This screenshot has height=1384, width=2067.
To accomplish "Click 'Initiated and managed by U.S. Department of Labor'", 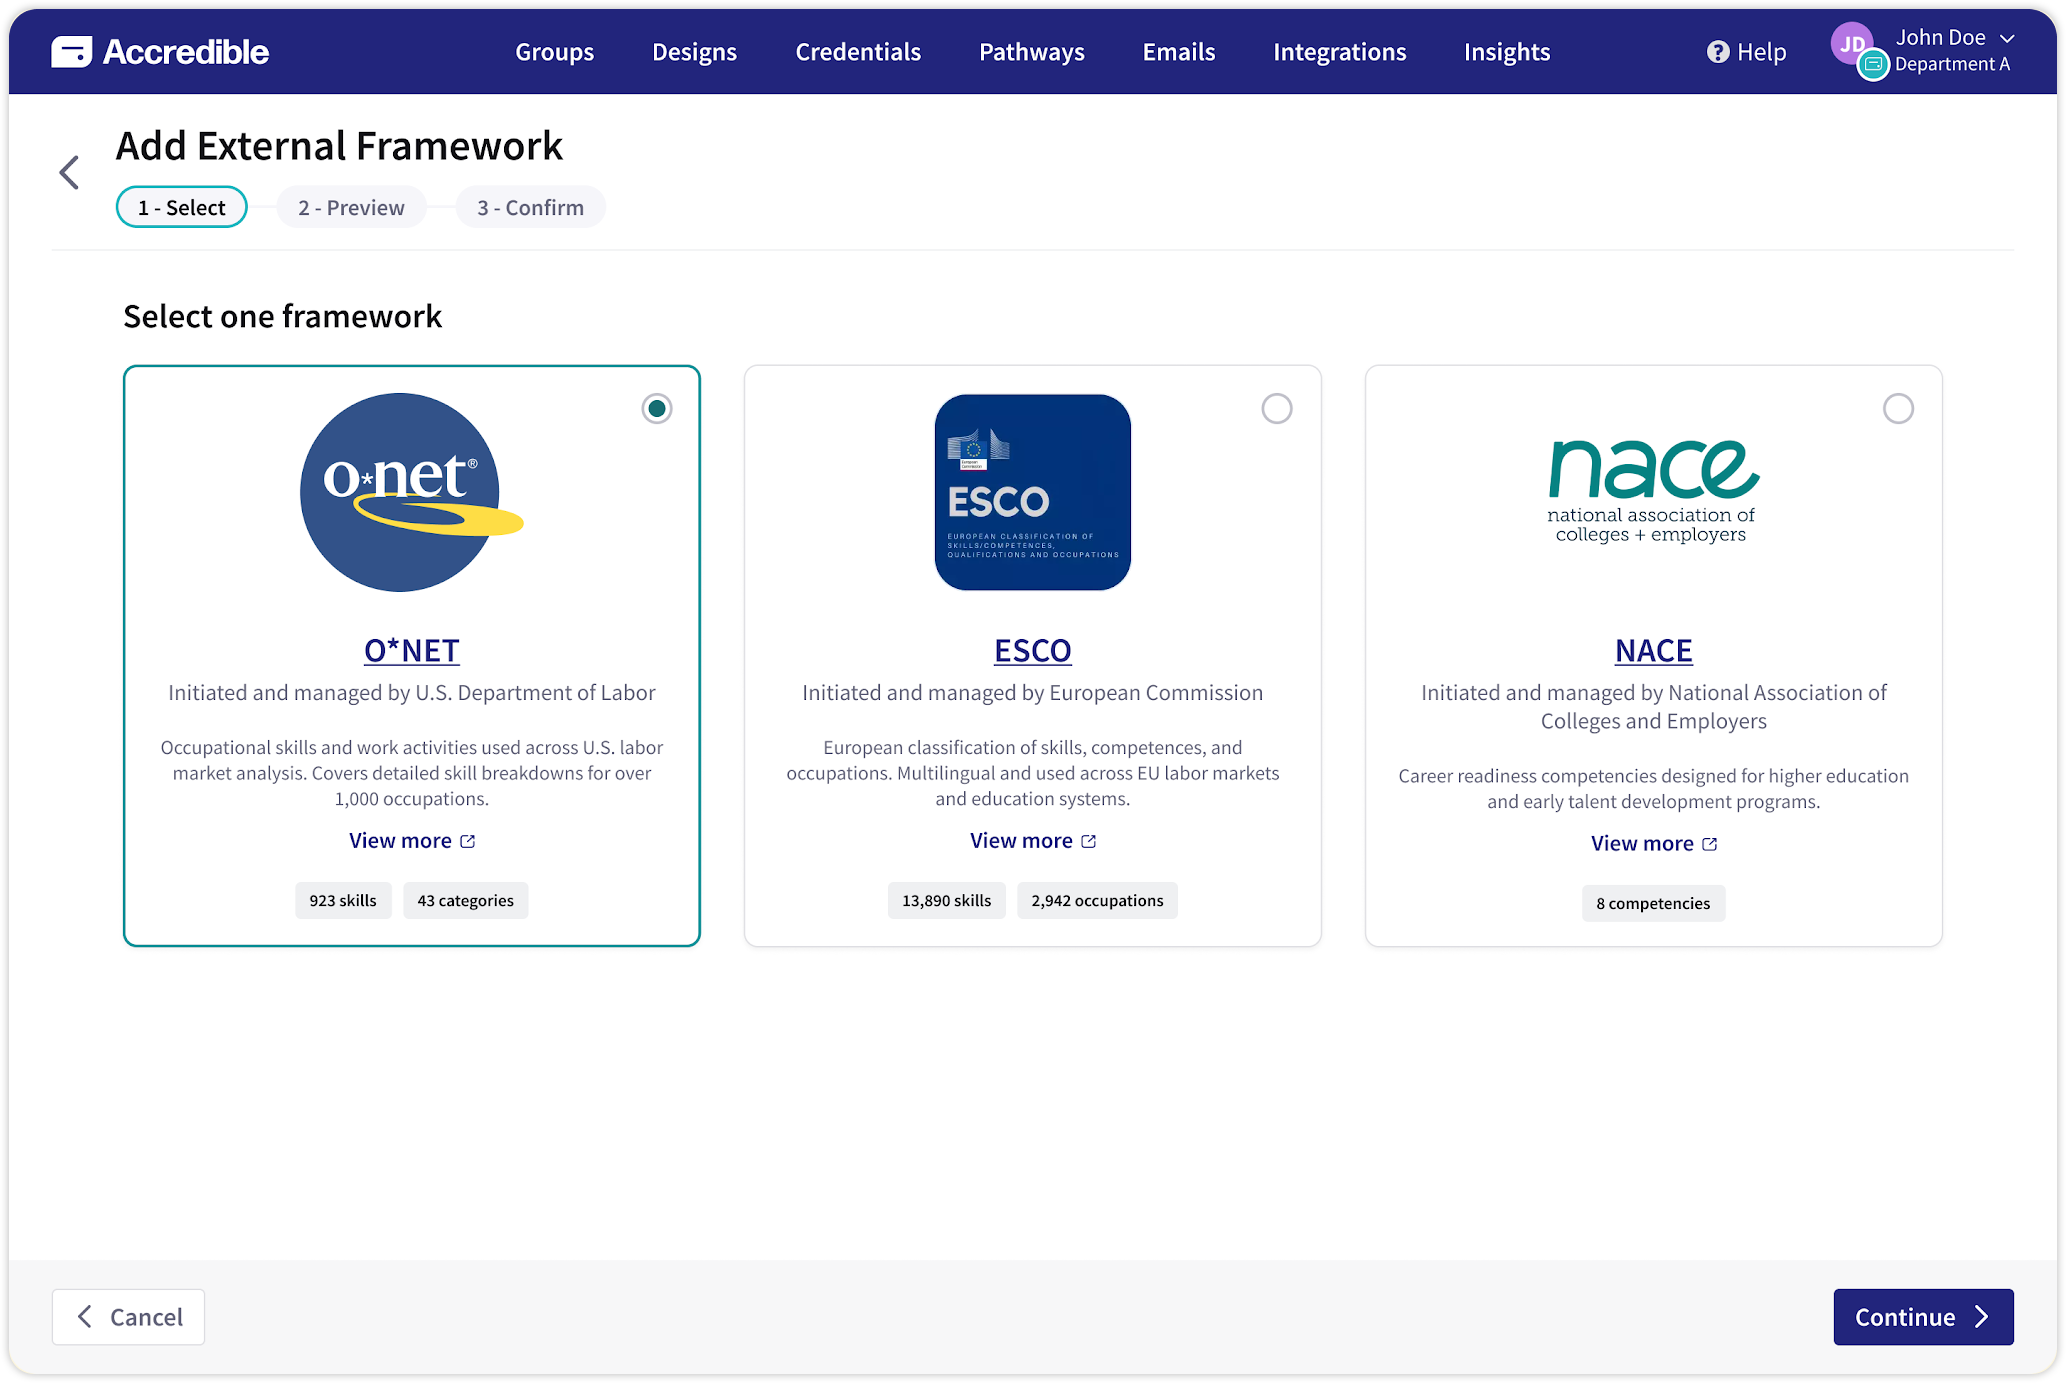I will coord(412,693).
